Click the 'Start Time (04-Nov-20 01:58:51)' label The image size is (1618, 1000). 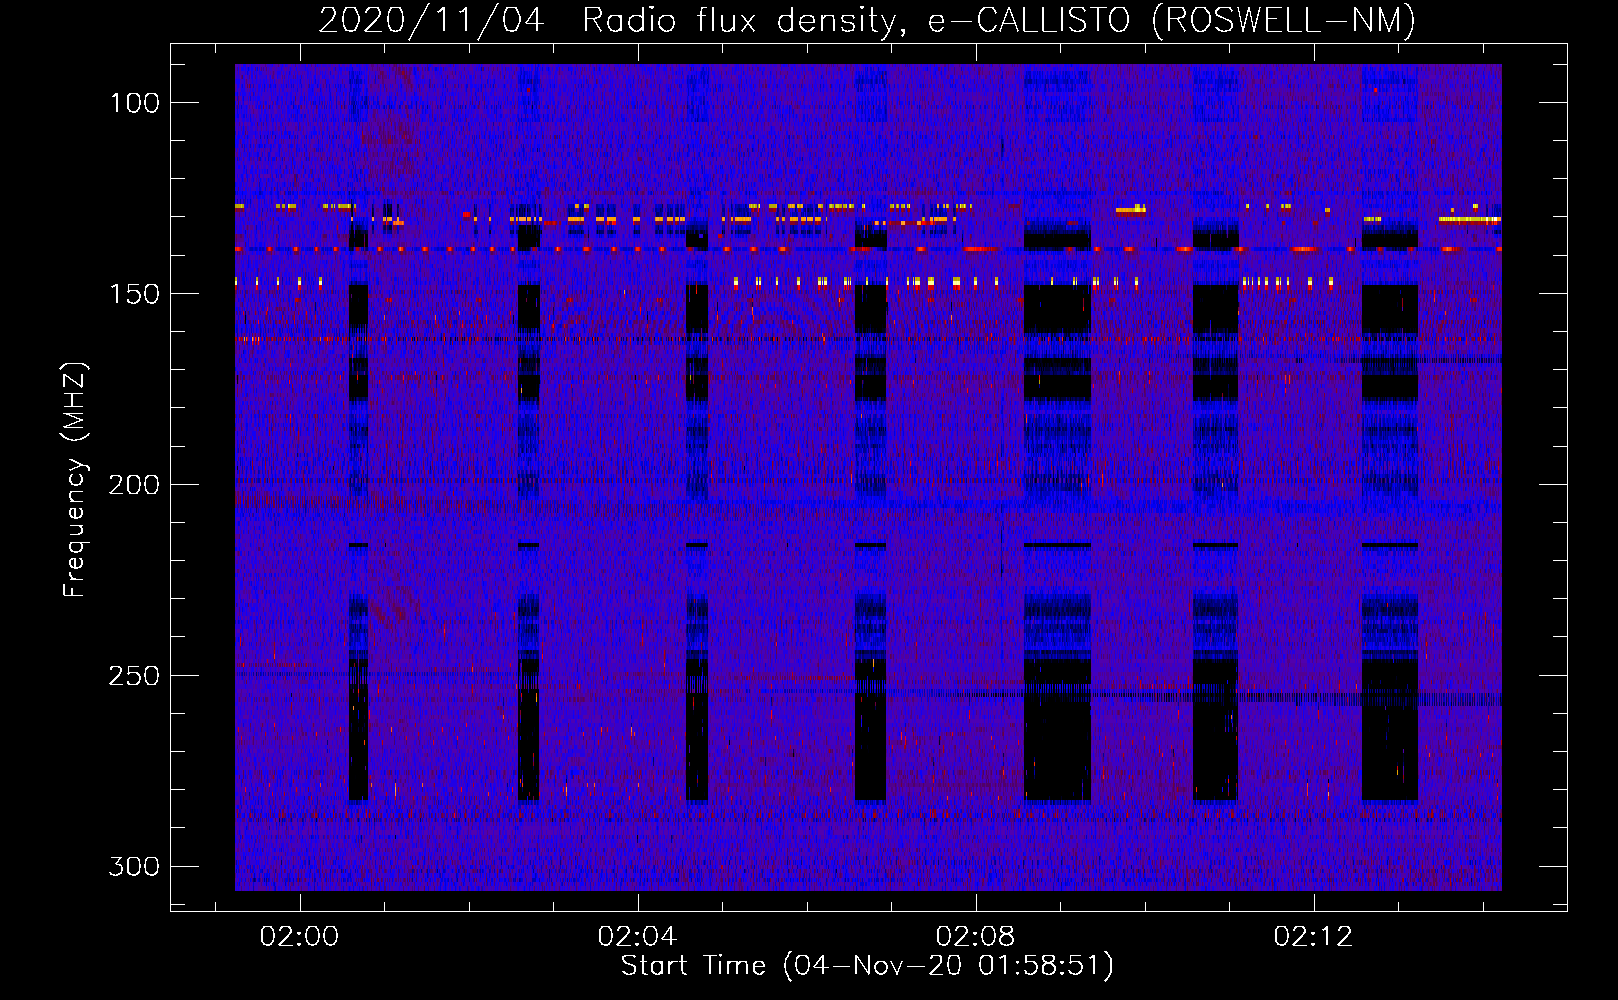tap(867, 966)
